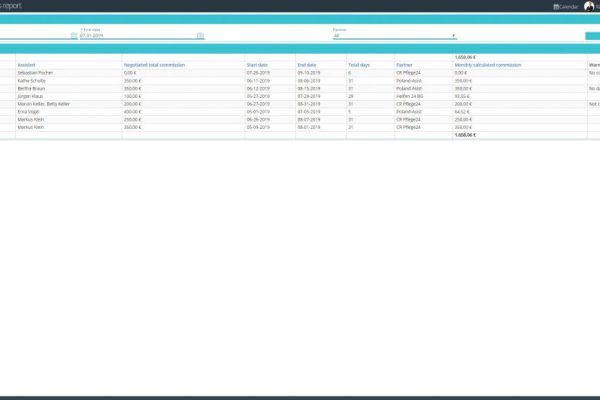Click Poland-Asist in Erna Vogel row
This screenshot has width=600, height=400.
(409, 112)
